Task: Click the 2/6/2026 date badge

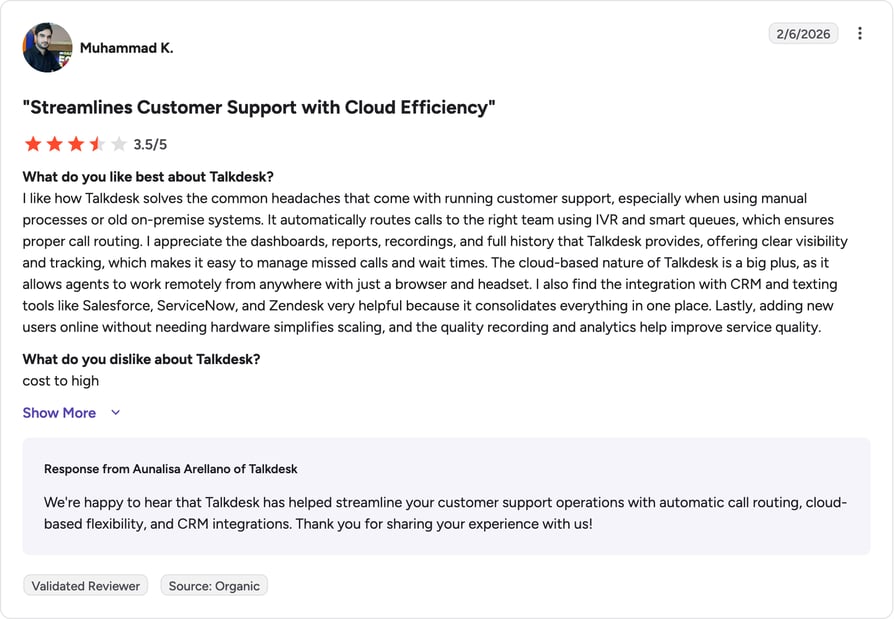Action: (803, 34)
